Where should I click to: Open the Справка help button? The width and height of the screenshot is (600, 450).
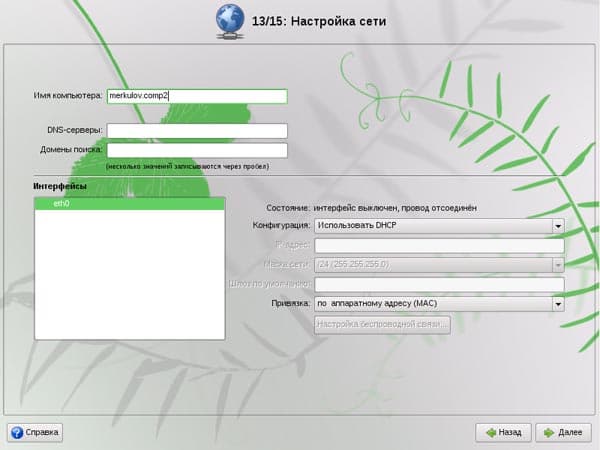tap(35, 433)
